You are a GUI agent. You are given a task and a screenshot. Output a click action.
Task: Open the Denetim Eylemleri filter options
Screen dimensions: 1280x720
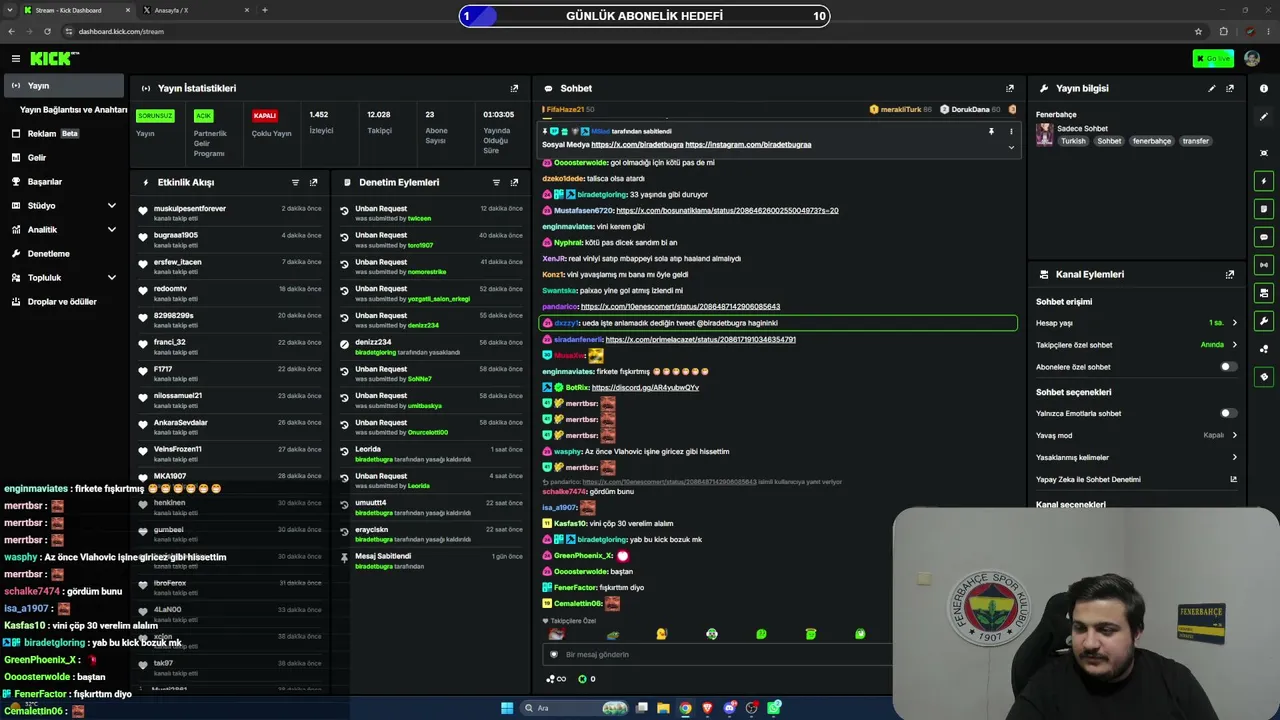coord(496,183)
